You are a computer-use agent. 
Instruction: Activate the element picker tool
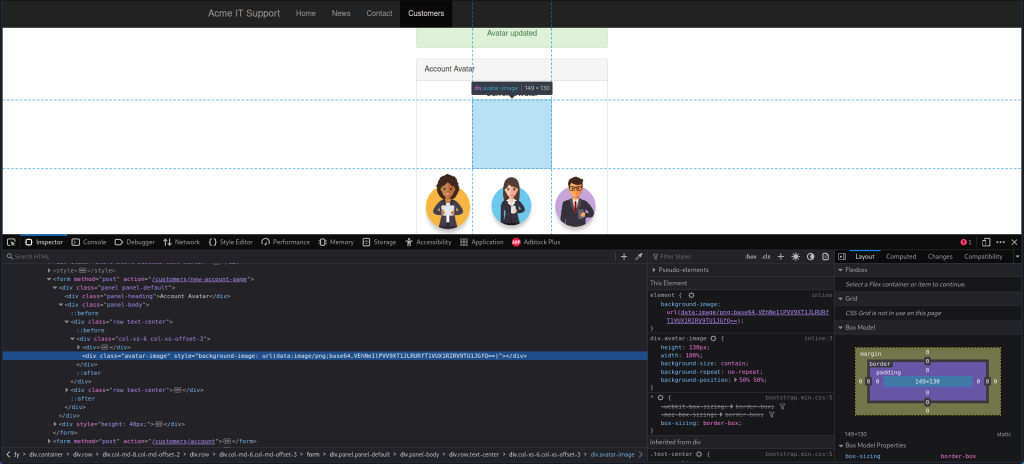click(x=11, y=242)
